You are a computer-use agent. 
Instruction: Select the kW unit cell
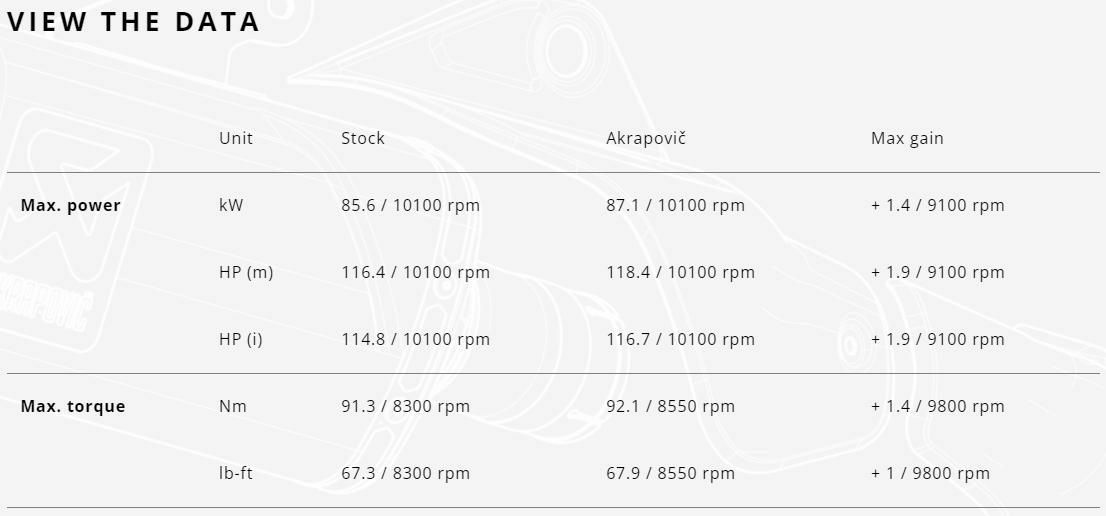231,205
